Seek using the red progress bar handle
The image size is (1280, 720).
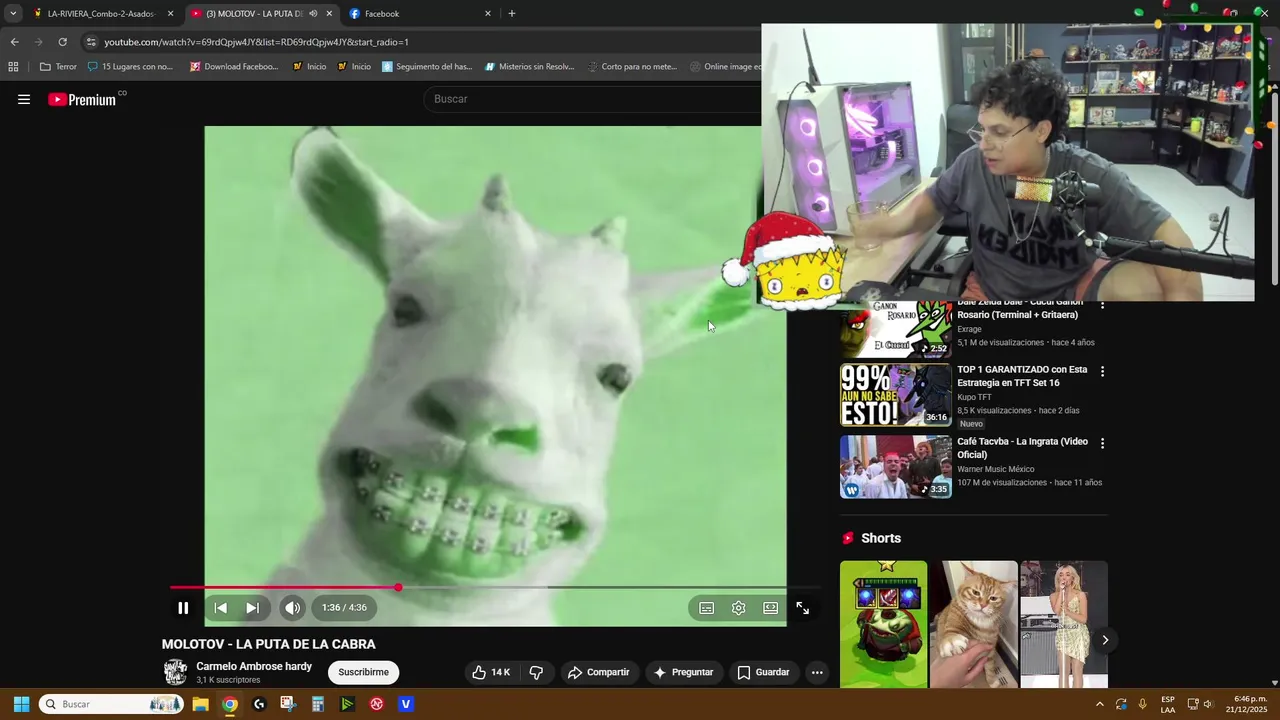coord(398,587)
